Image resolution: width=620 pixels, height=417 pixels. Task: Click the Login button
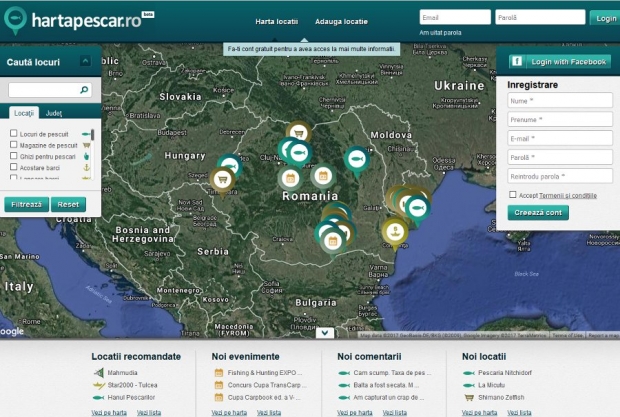(605, 18)
